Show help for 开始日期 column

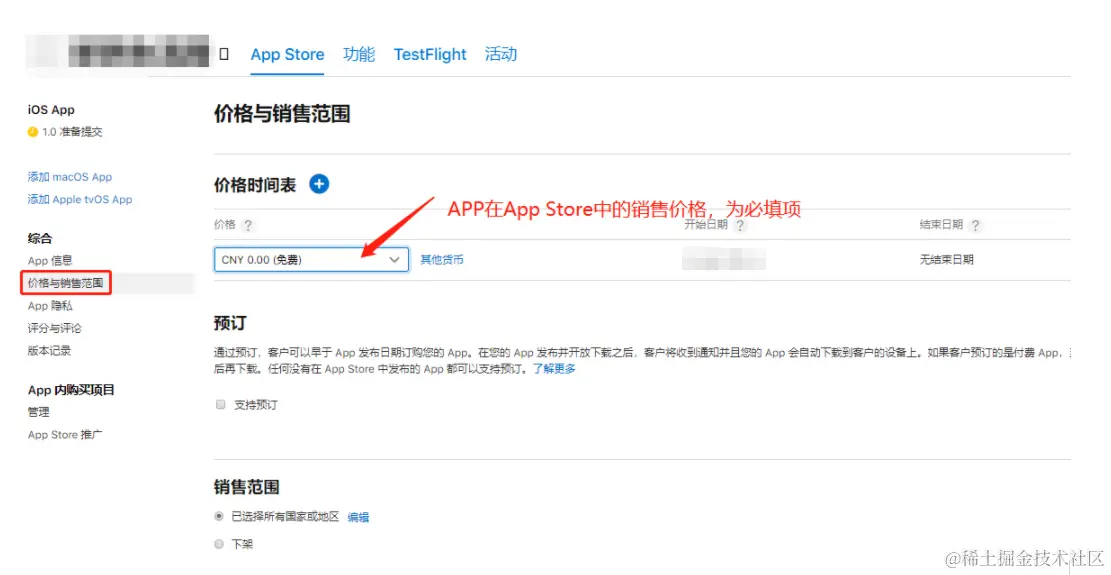coord(740,225)
